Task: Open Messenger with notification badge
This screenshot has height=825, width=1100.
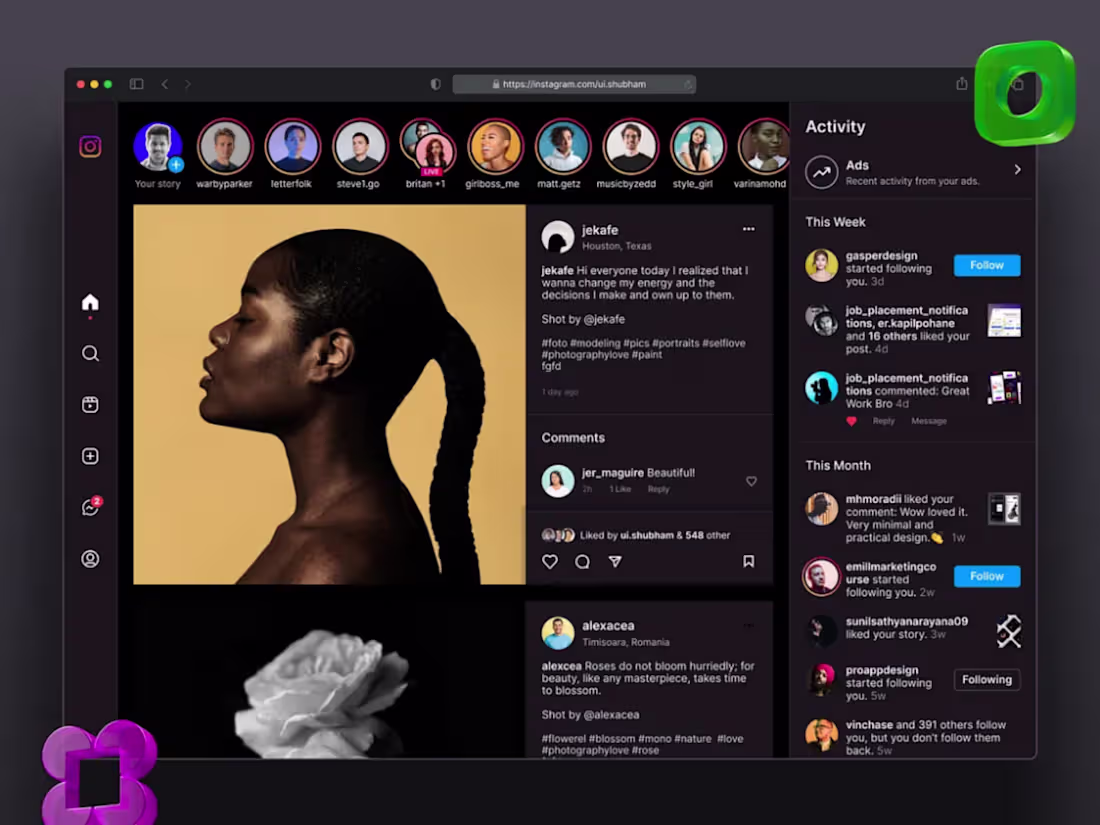Action: point(91,506)
